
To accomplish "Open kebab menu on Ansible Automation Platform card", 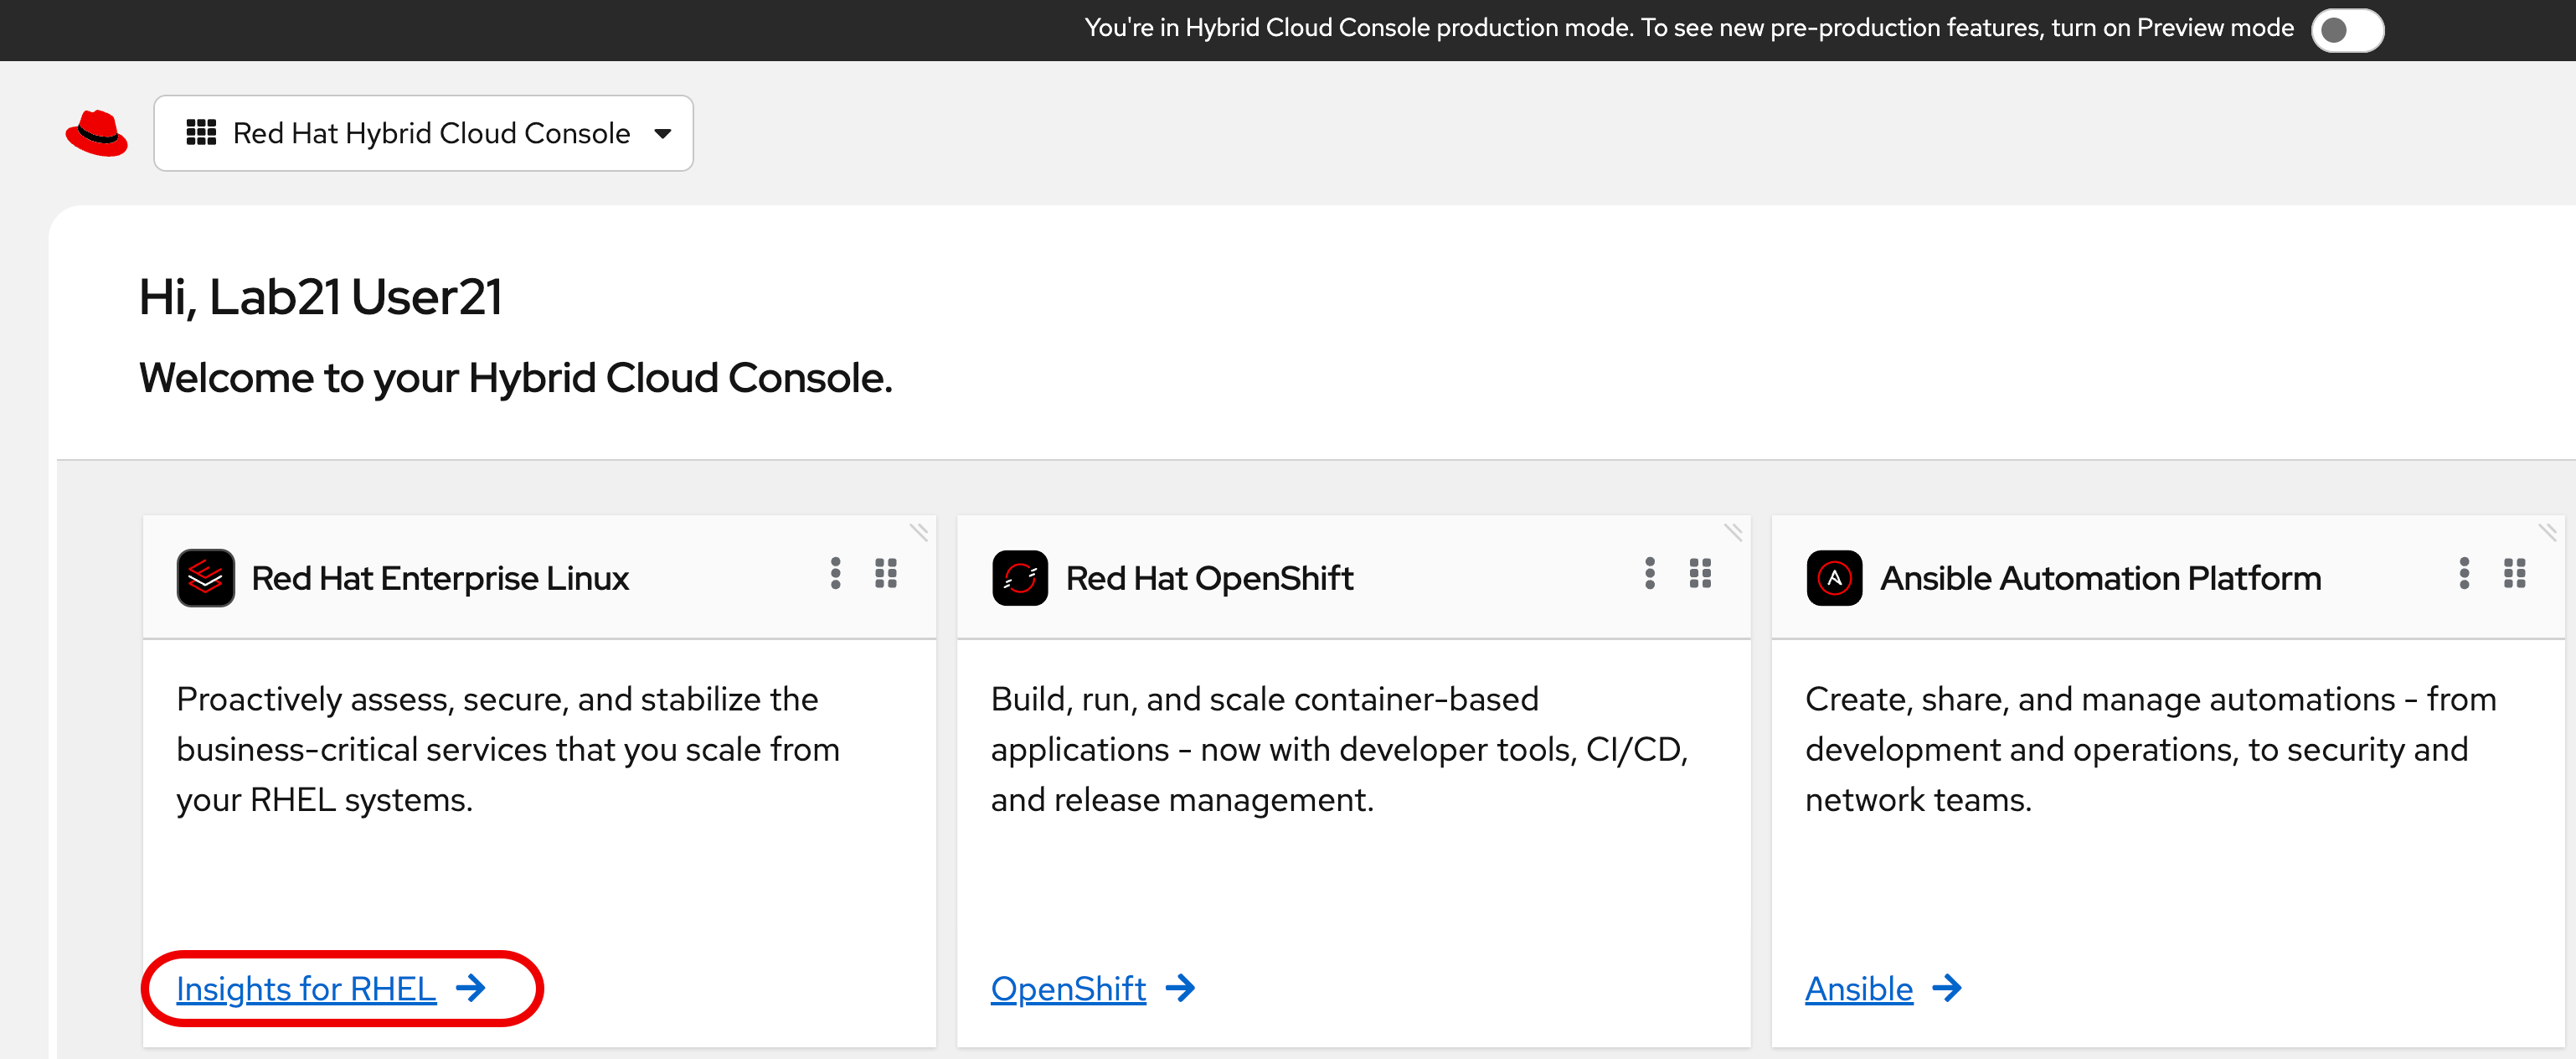I will (2464, 574).
